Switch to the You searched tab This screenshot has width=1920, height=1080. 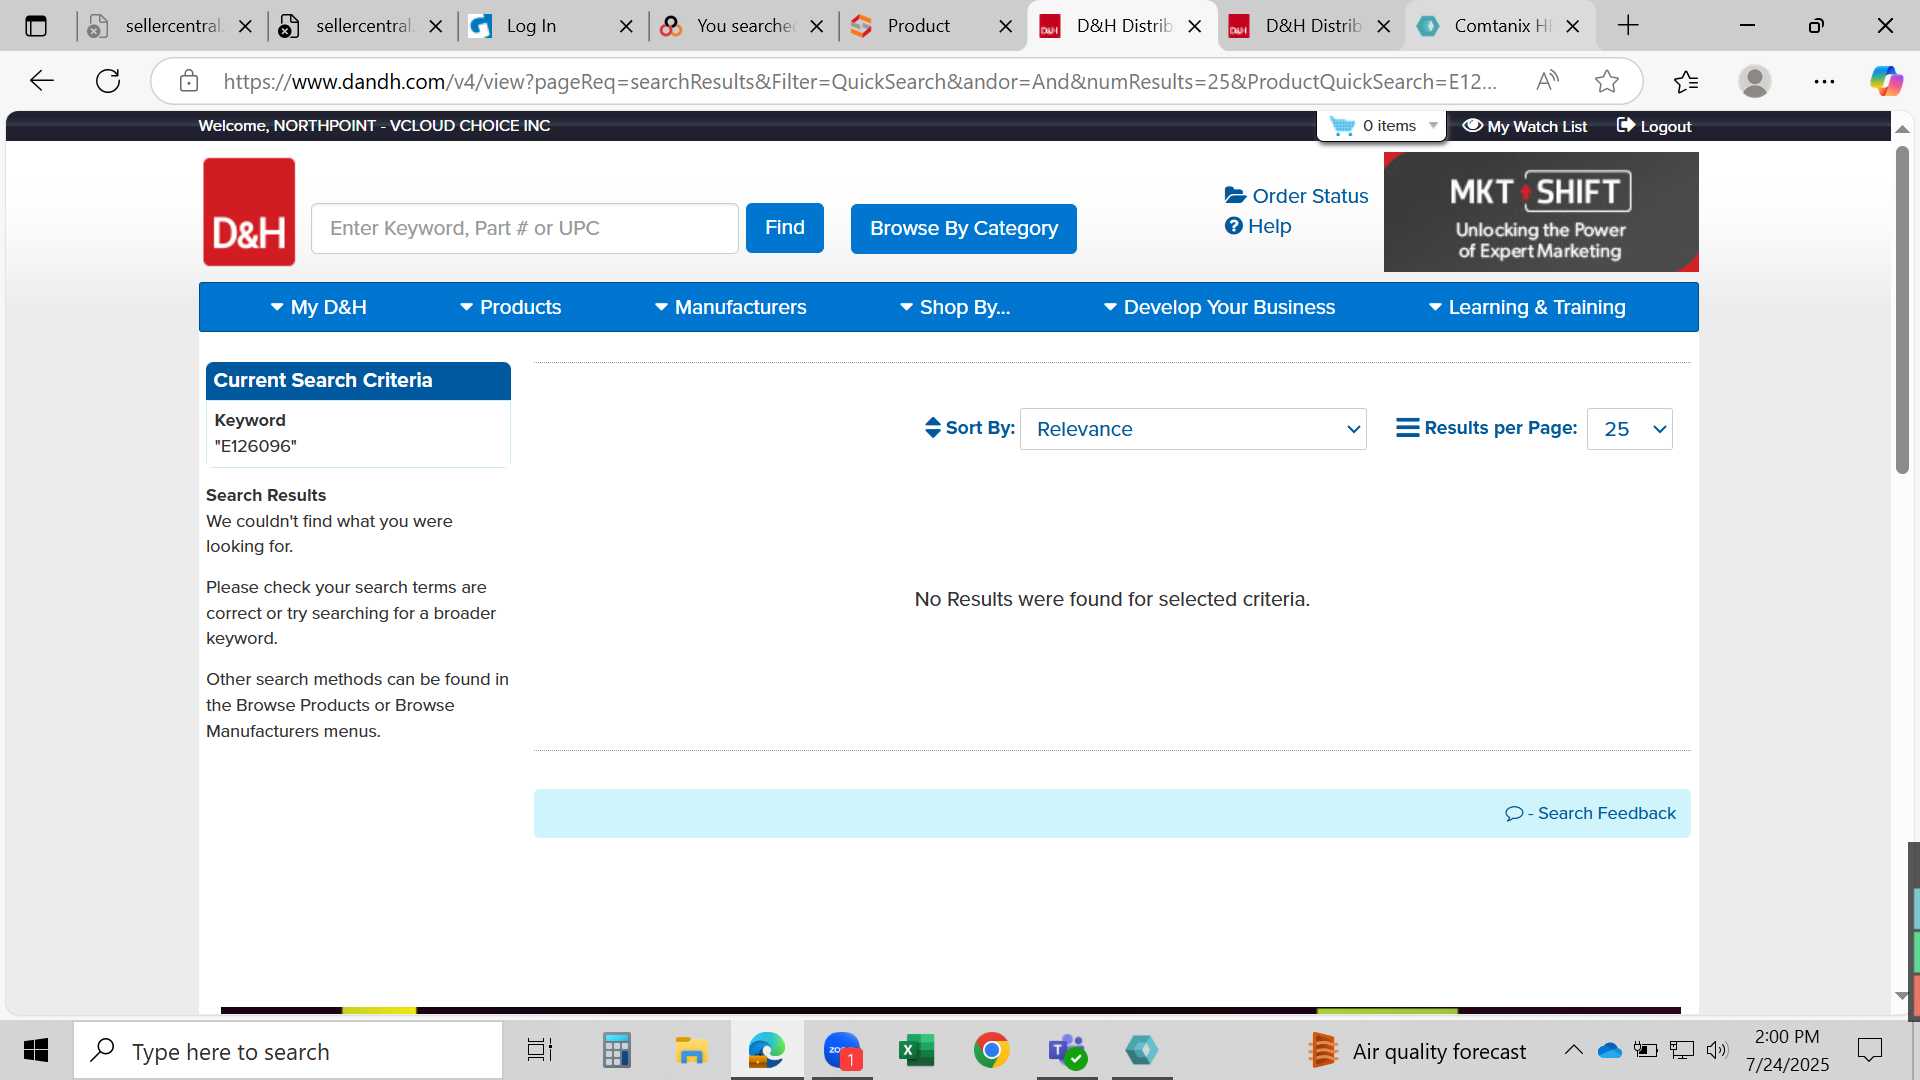pos(743,26)
